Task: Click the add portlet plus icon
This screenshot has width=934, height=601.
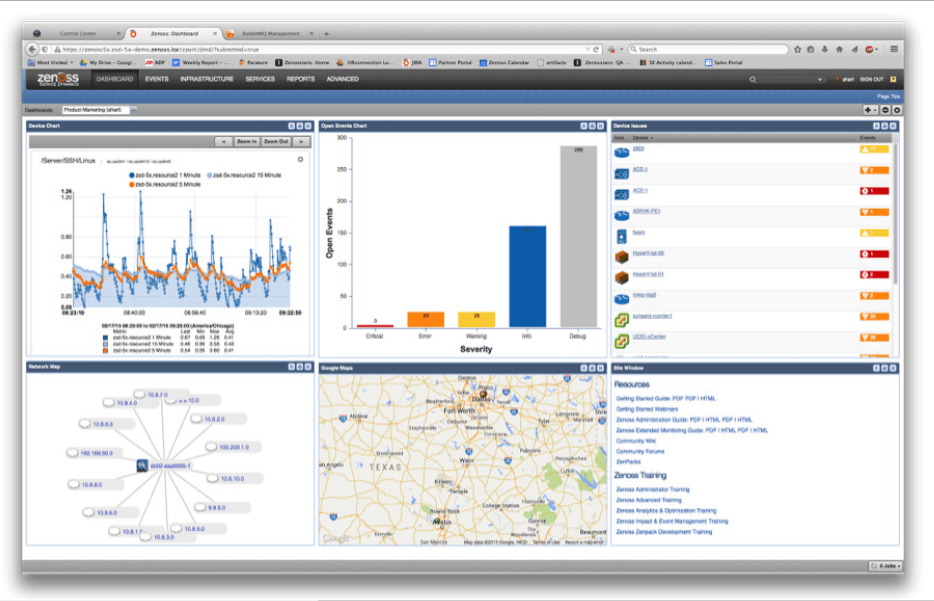Action: (x=869, y=110)
